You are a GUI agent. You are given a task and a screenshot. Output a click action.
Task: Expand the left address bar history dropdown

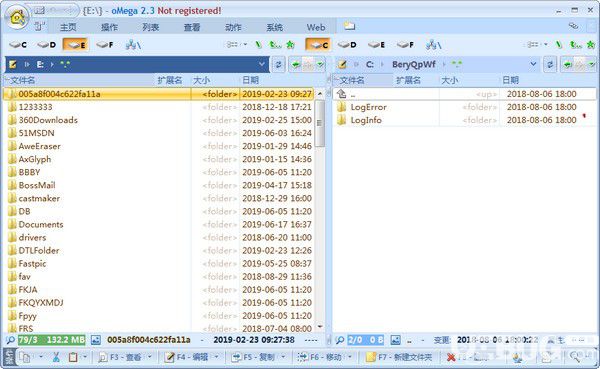click(262, 64)
